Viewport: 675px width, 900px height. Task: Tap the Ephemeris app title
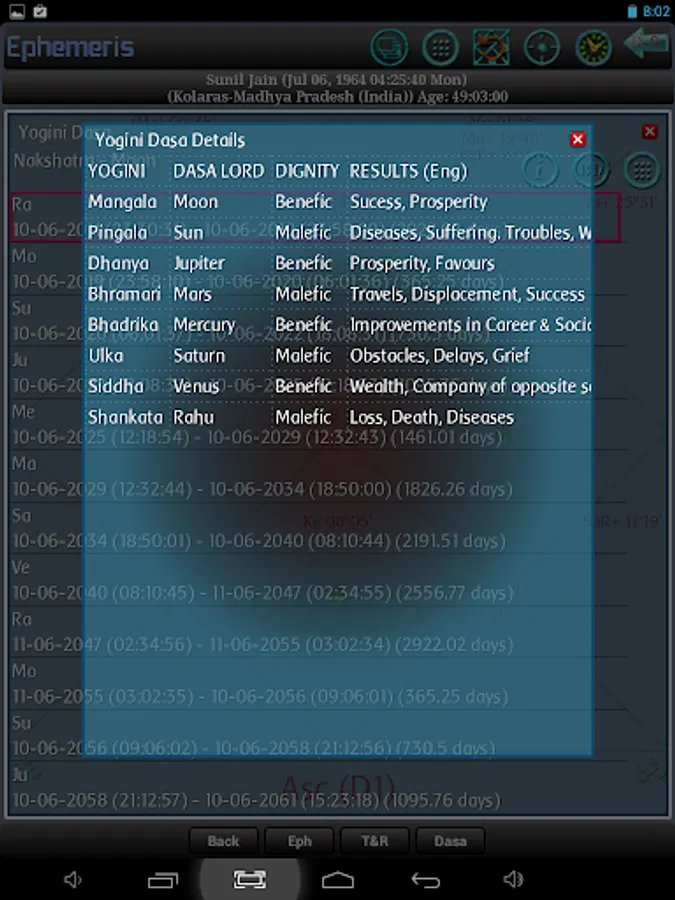coord(70,48)
